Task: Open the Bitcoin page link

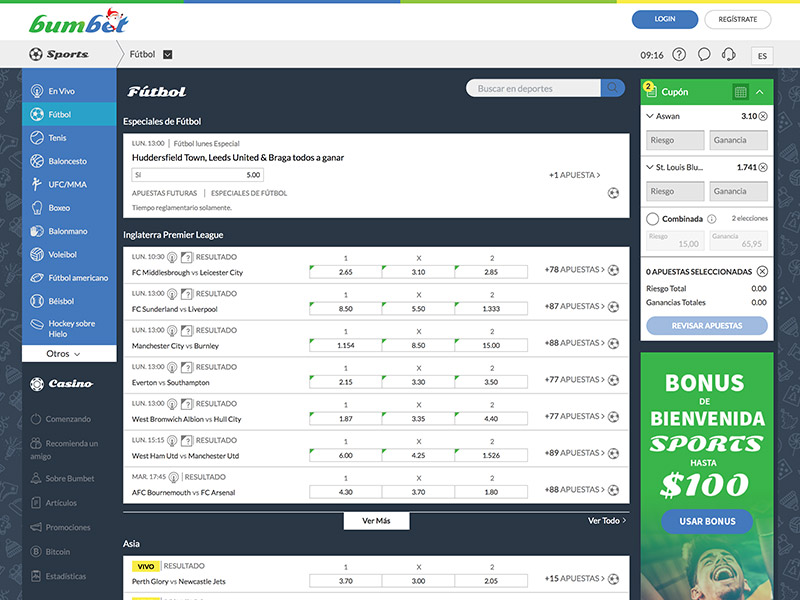Action: (x=50, y=552)
